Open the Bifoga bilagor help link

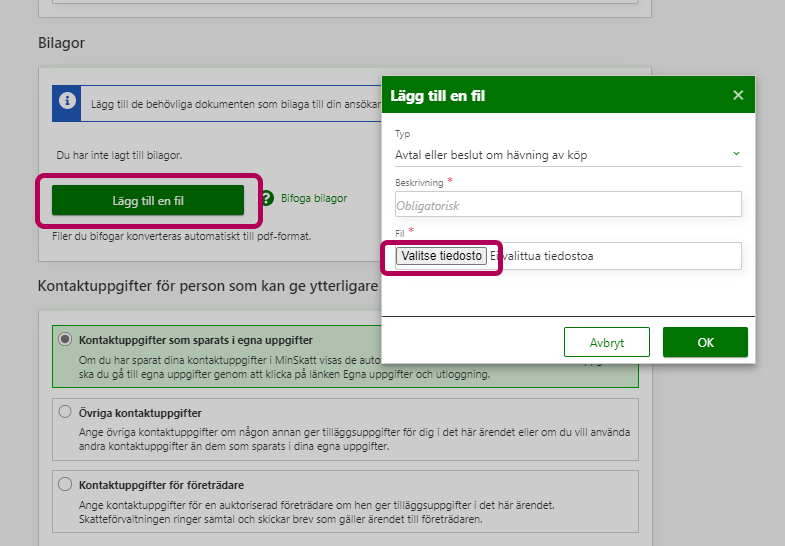[x=314, y=199]
